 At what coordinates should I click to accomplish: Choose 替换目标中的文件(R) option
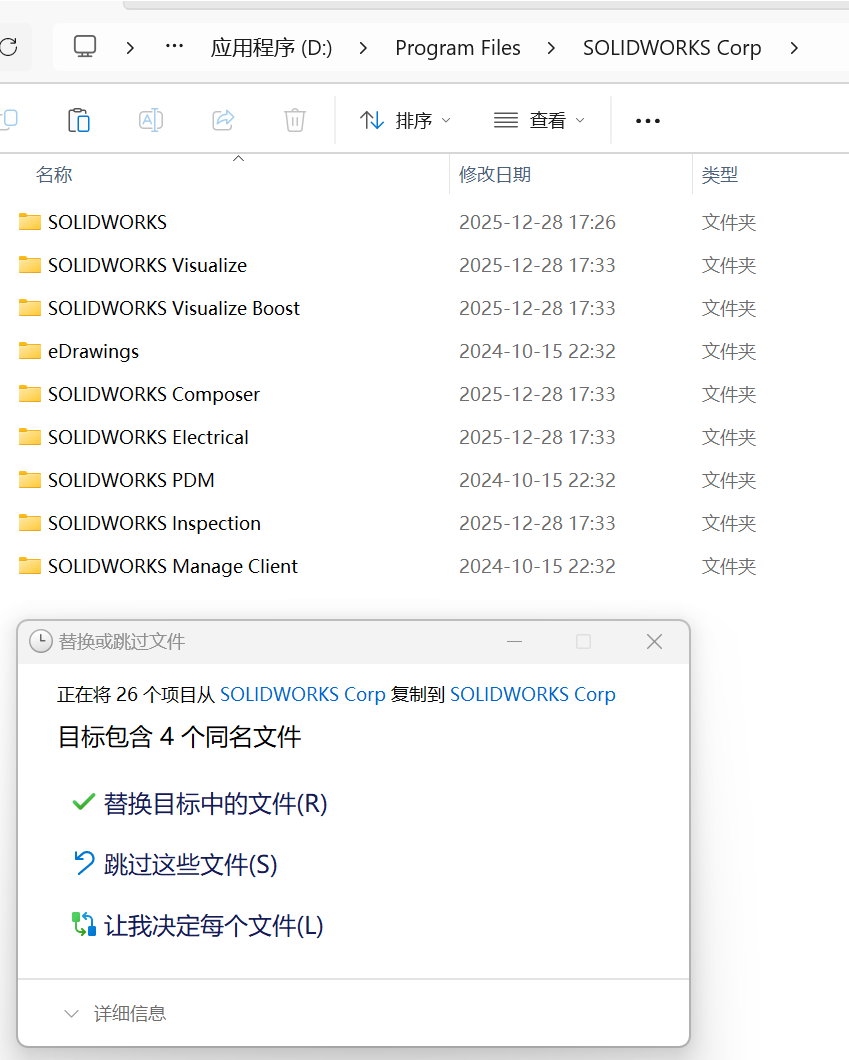(x=199, y=804)
